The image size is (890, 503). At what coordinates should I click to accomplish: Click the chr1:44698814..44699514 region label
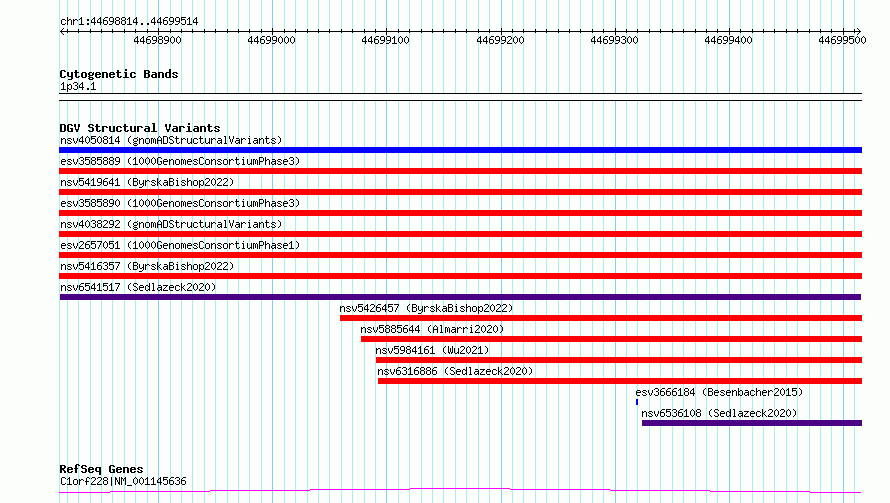[x=129, y=22]
